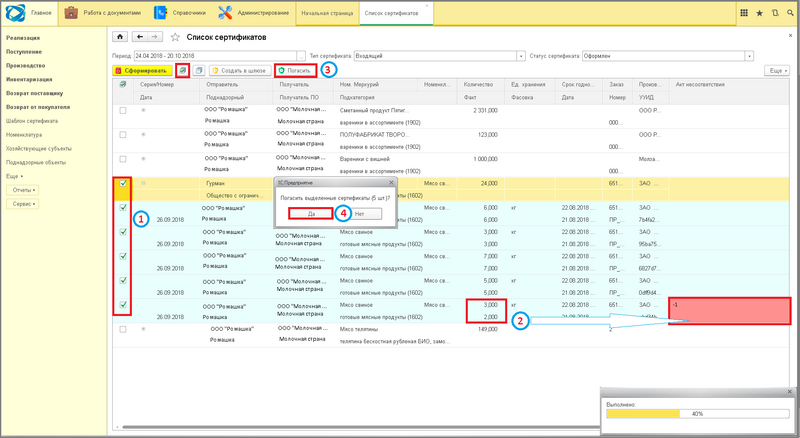
Task: Open the Отчеты dropdown
Action: (22, 190)
